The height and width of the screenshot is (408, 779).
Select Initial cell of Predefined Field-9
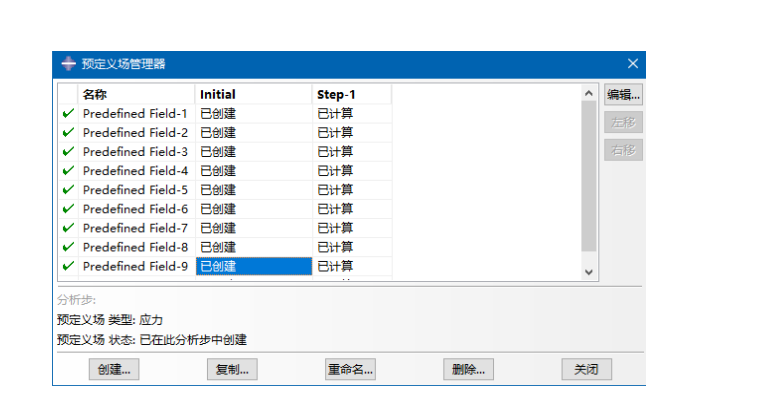tap(253, 266)
